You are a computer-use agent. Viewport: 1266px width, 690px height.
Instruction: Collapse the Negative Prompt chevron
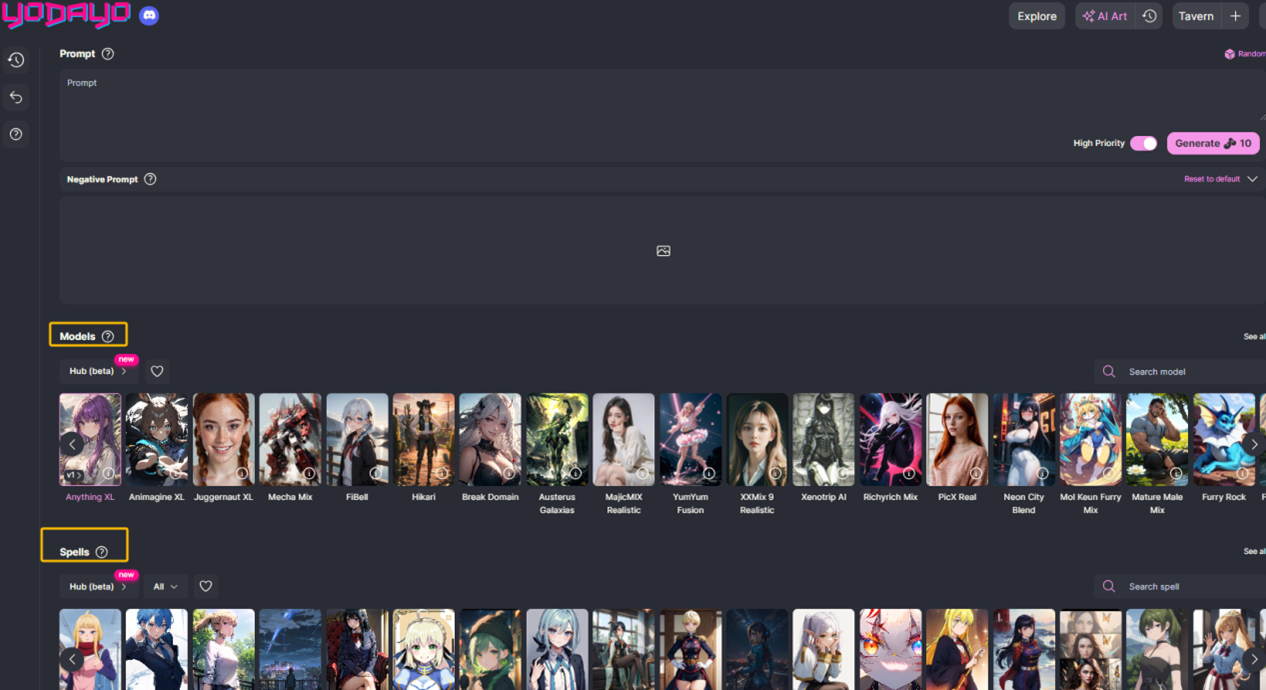[1252, 179]
